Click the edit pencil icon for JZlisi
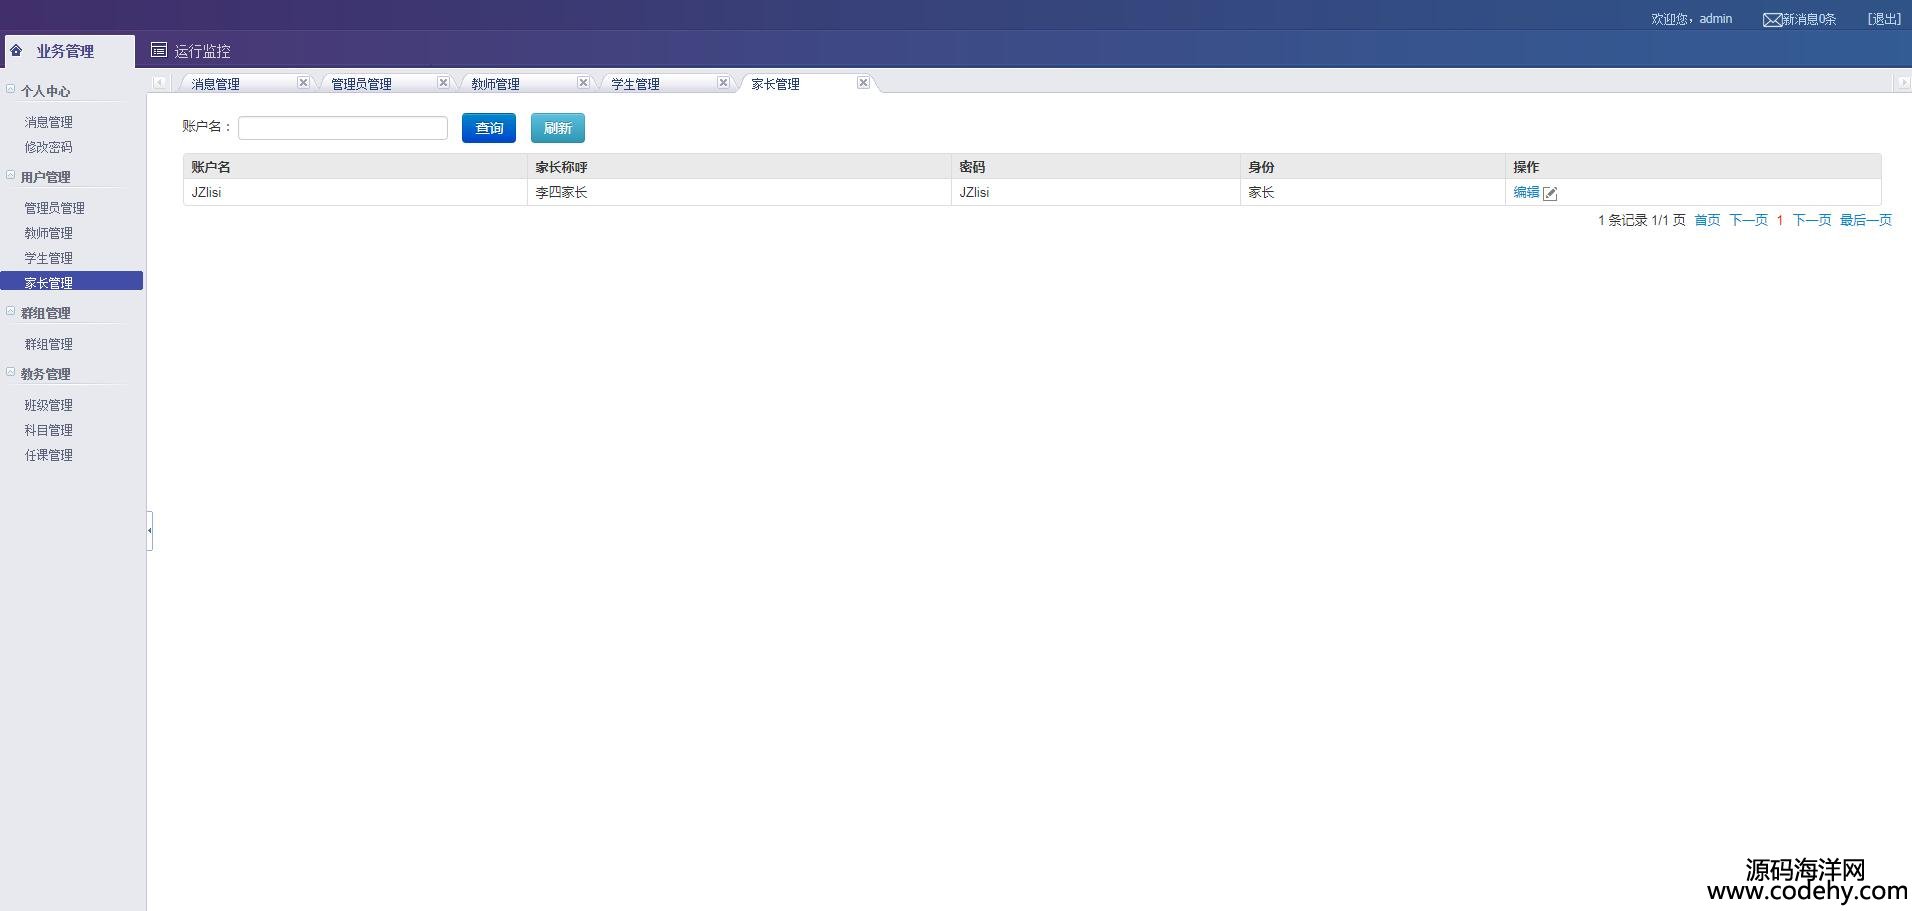This screenshot has height=911, width=1912. click(1550, 193)
